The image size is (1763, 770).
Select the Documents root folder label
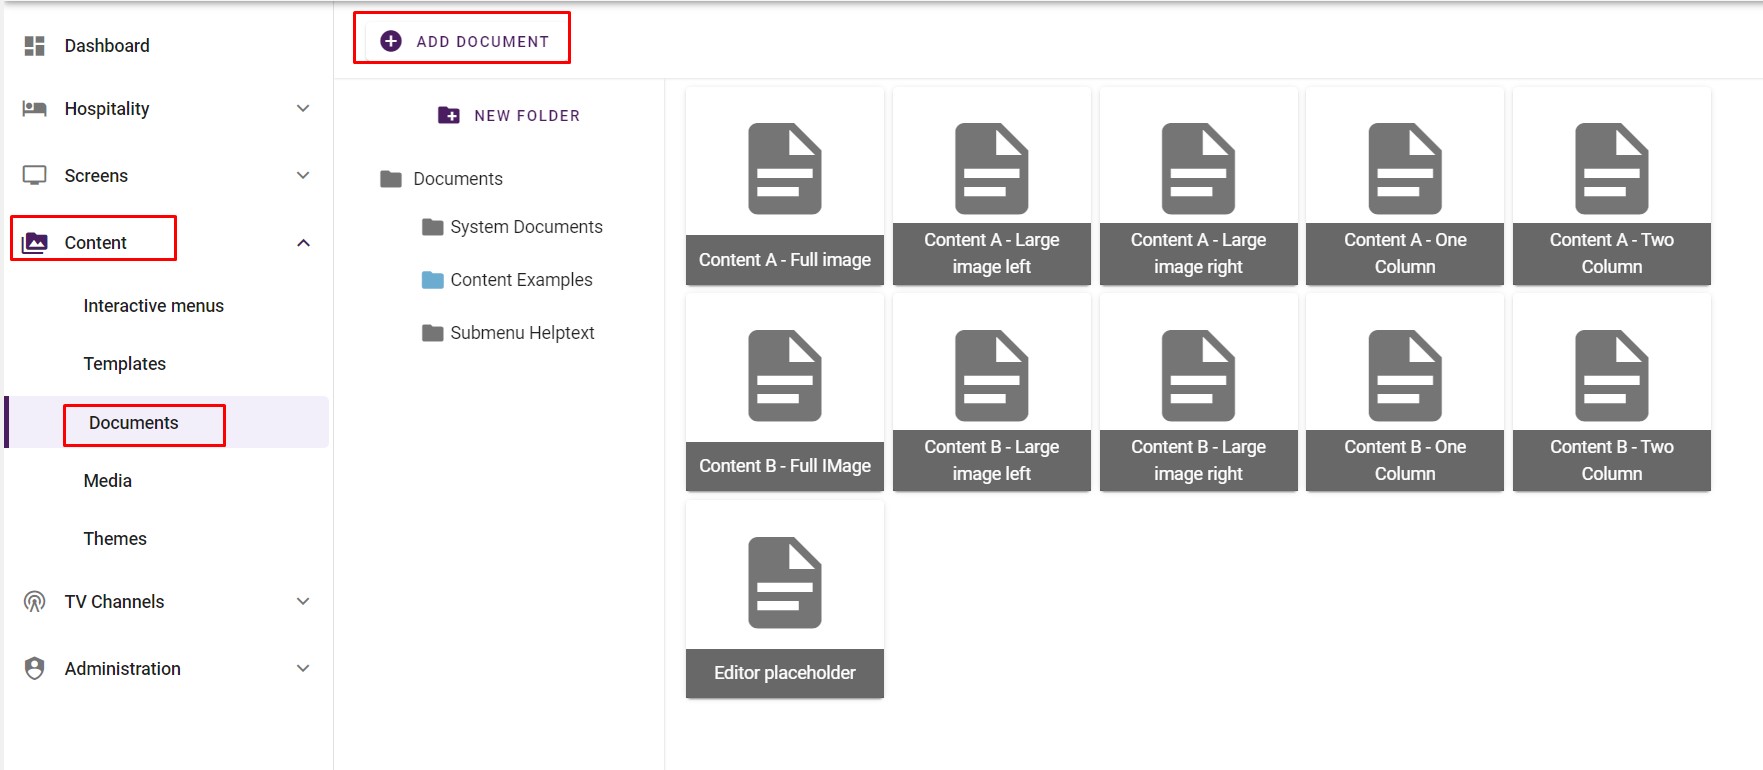tap(458, 179)
